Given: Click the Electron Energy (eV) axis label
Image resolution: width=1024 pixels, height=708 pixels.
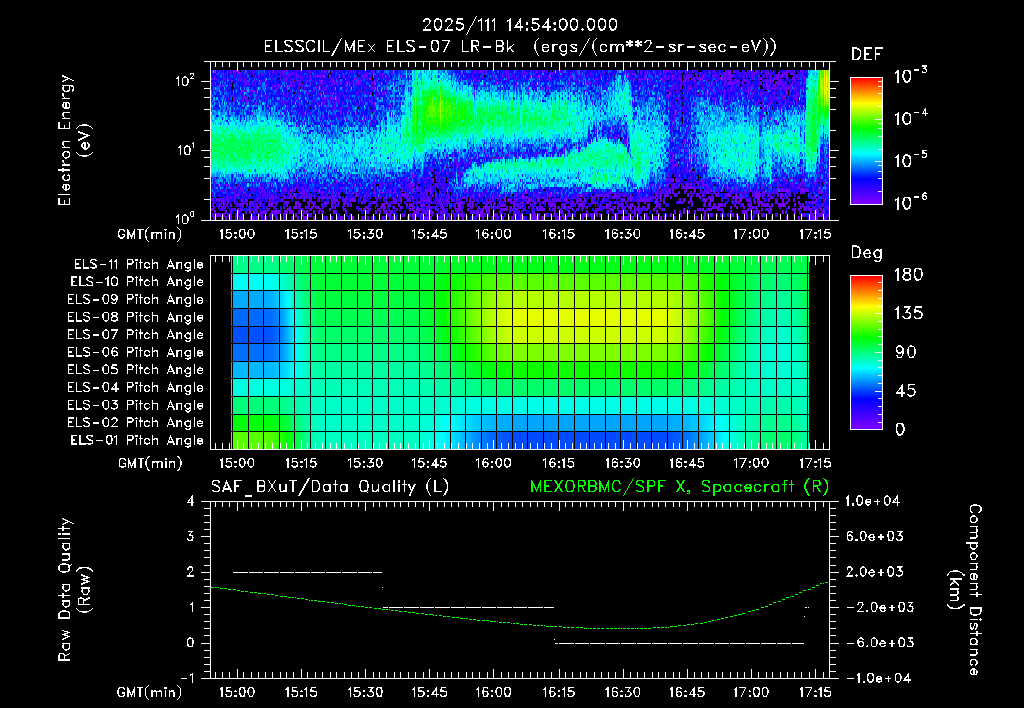Looking at the screenshot, I should [75, 140].
